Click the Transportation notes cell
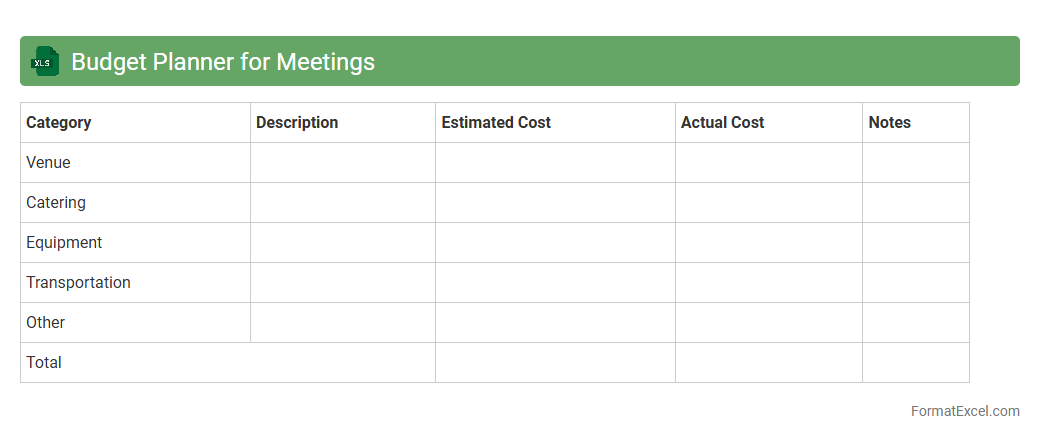Viewport: 1040px width, 440px height. pyautogui.click(x=915, y=283)
